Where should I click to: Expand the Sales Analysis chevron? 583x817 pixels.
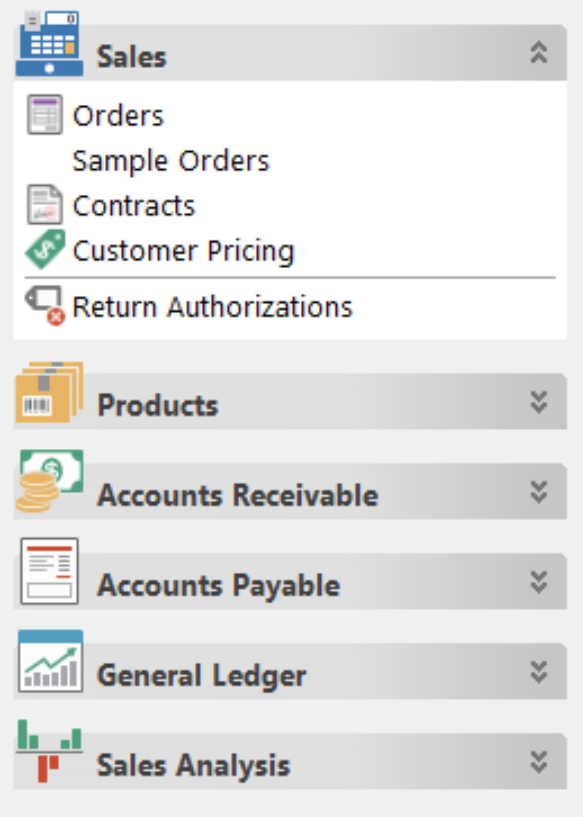[539, 762]
